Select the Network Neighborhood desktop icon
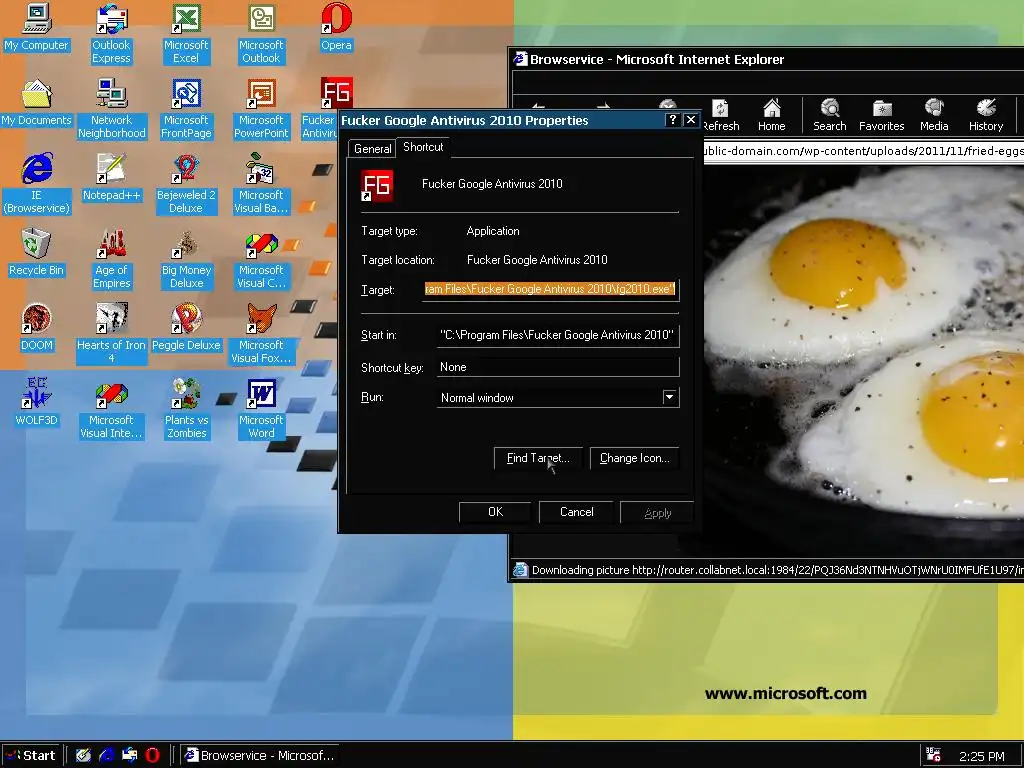Screen dimensions: 1024x768 pyautogui.click(x=112, y=108)
